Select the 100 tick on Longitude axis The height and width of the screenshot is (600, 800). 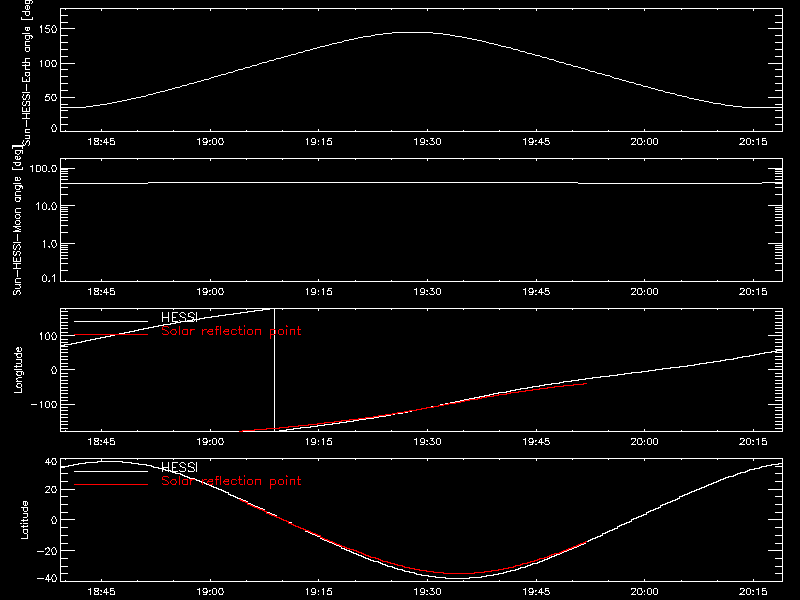coord(48,336)
